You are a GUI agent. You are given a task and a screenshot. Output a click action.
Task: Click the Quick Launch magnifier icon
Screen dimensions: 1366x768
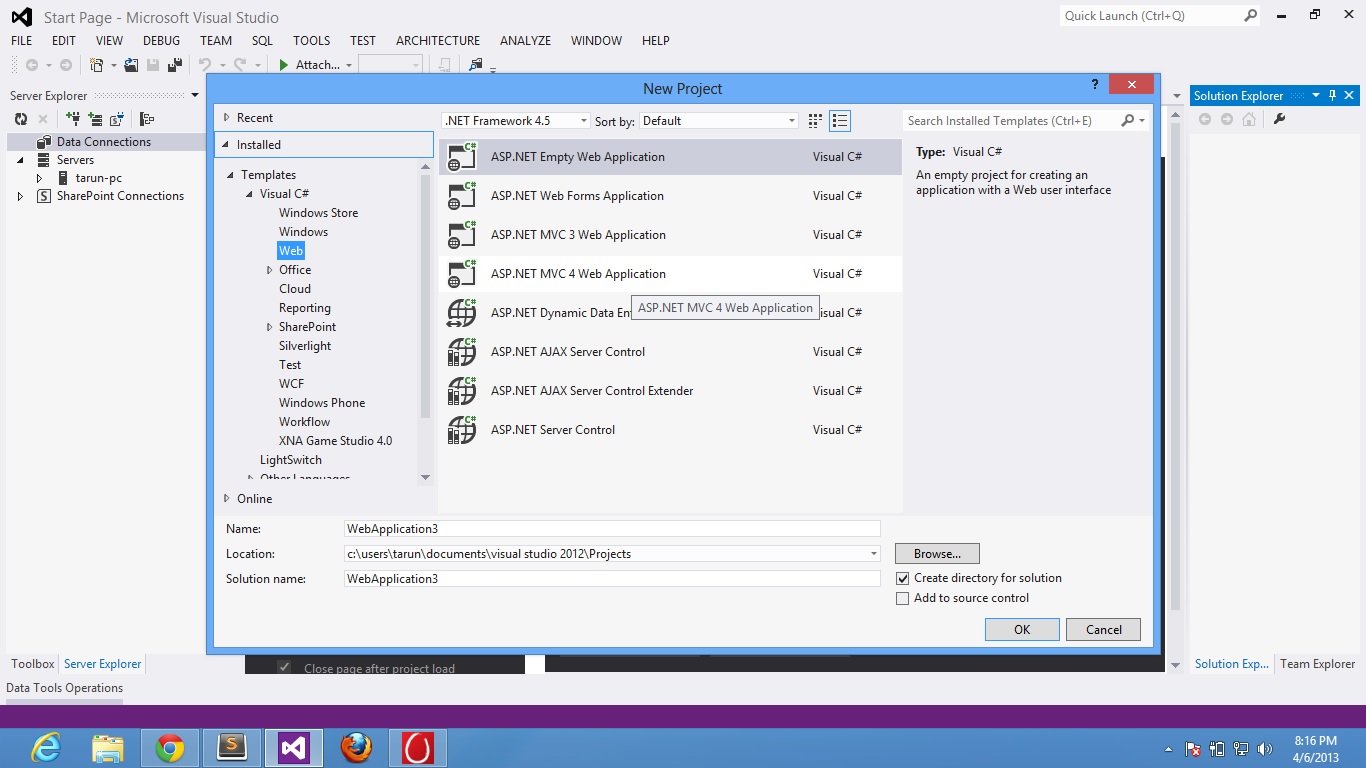[x=1250, y=16]
